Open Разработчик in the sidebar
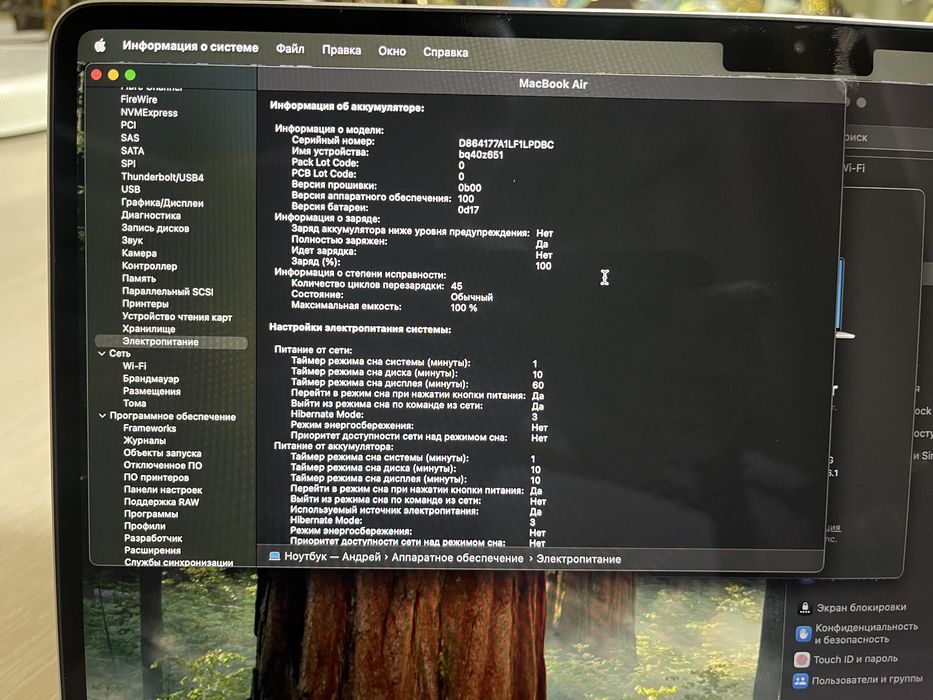The width and height of the screenshot is (933, 700). 153,538
